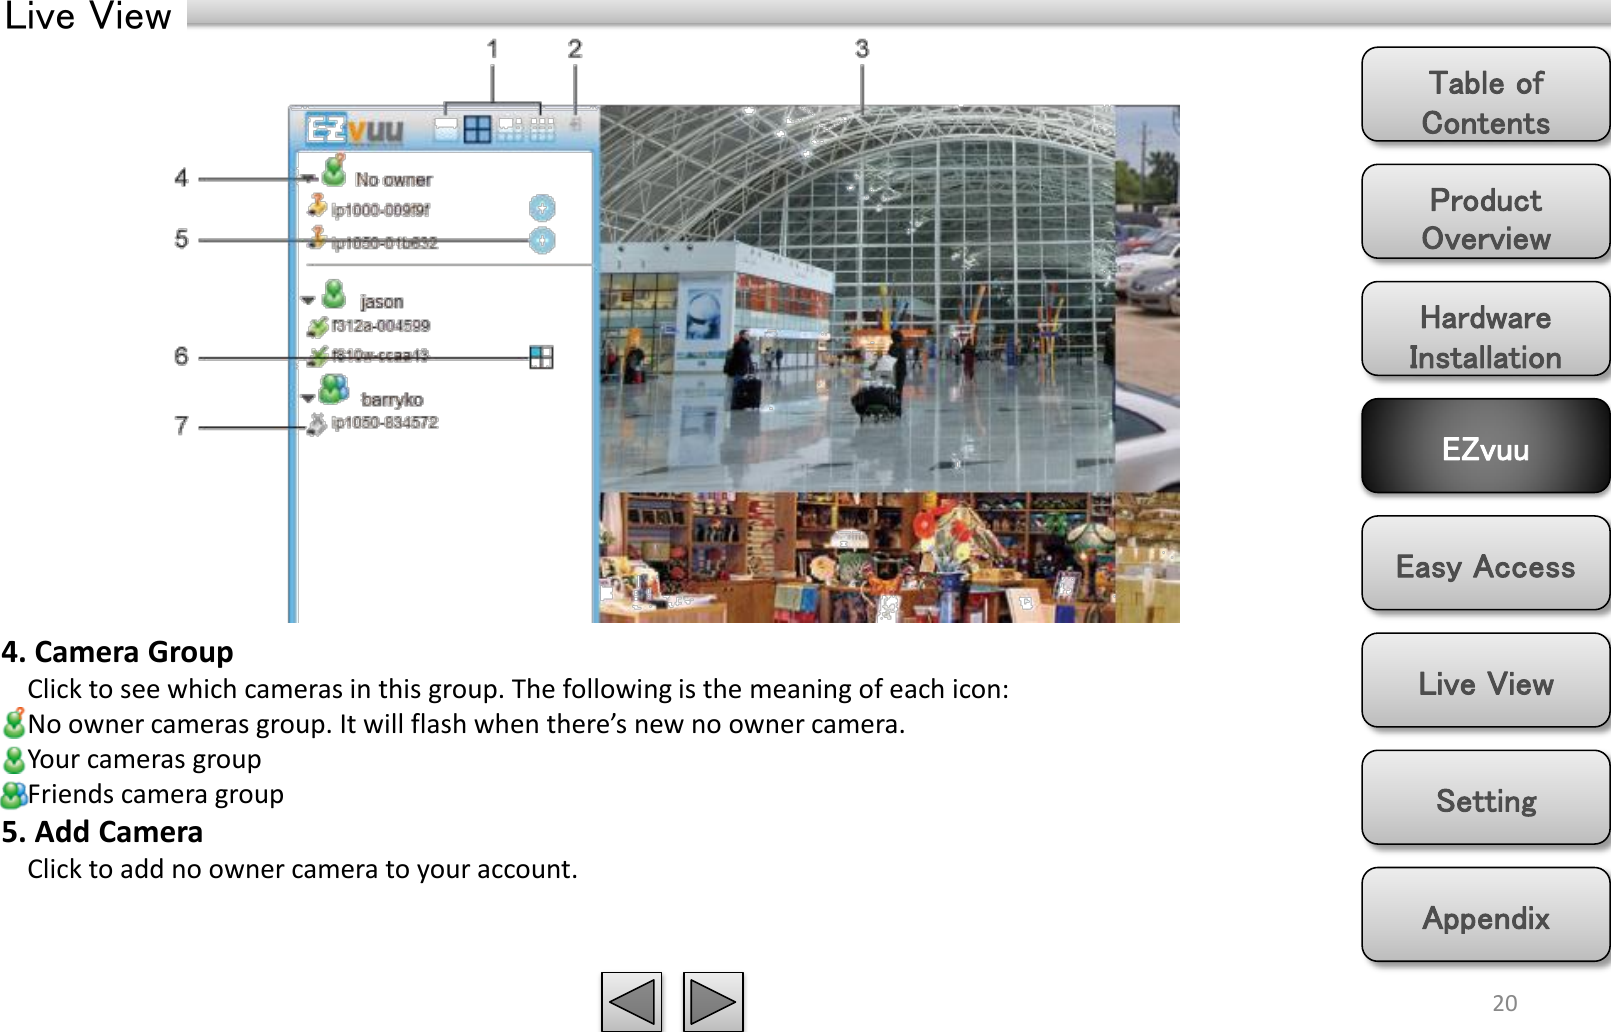
Task: Click the jason group label
Action: (382, 302)
